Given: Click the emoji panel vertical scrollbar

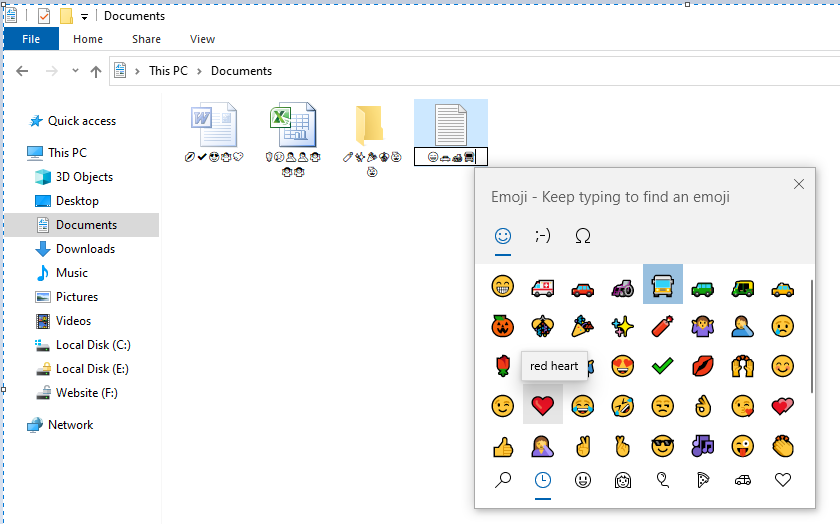Looking at the screenshot, I should point(812,336).
